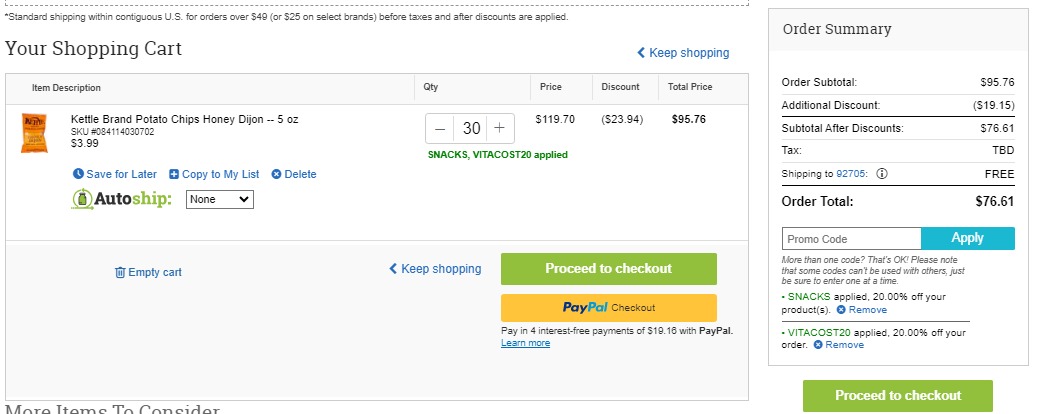Click the Kettle chips product thumbnail
The height and width of the screenshot is (414, 1037).
pyautogui.click(x=34, y=133)
